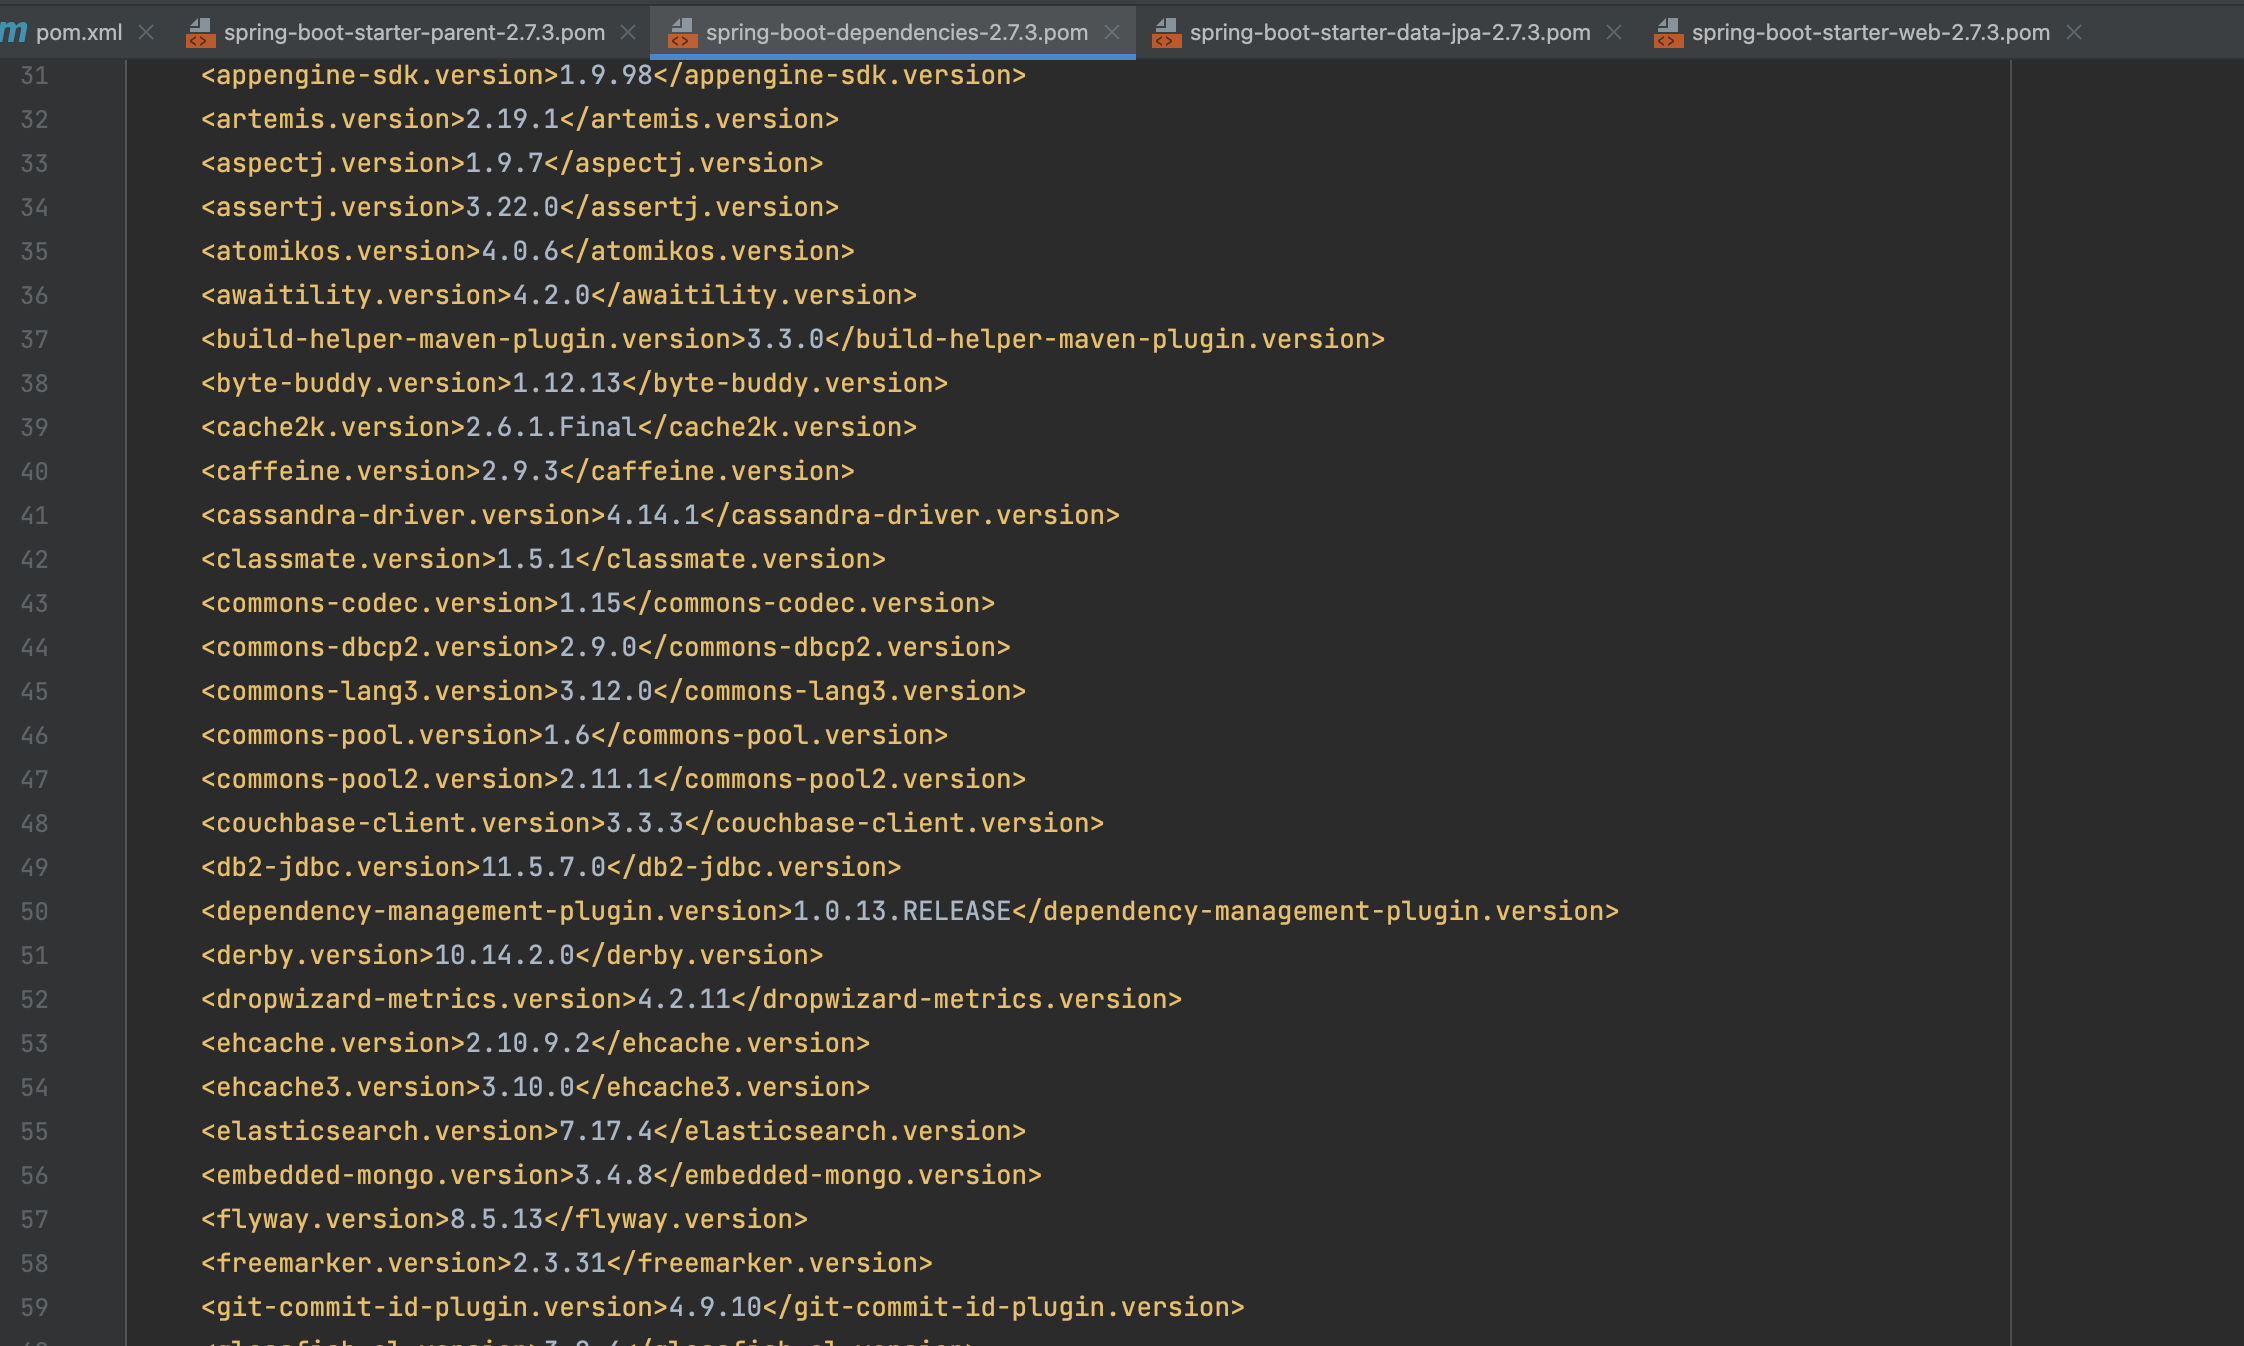
Task: Click the spring-boot-dependencies-2.7.3.pom file icon
Action: click(x=682, y=33)
